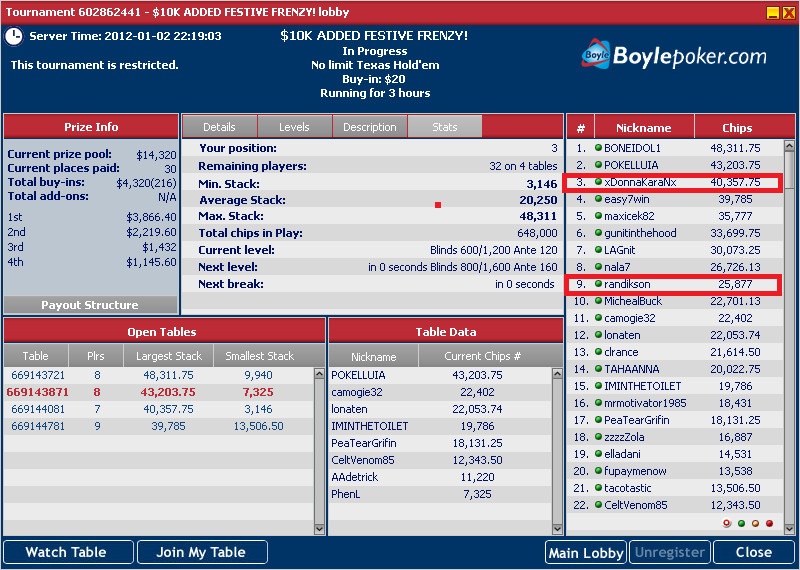Click green status dot beside BONEIDOL1
Screen dimensions: 800x570
click(x=598, y=148)
